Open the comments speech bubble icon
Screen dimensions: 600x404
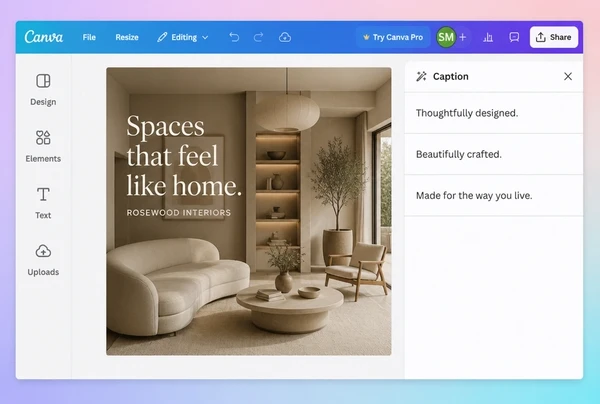coord(514,37)
